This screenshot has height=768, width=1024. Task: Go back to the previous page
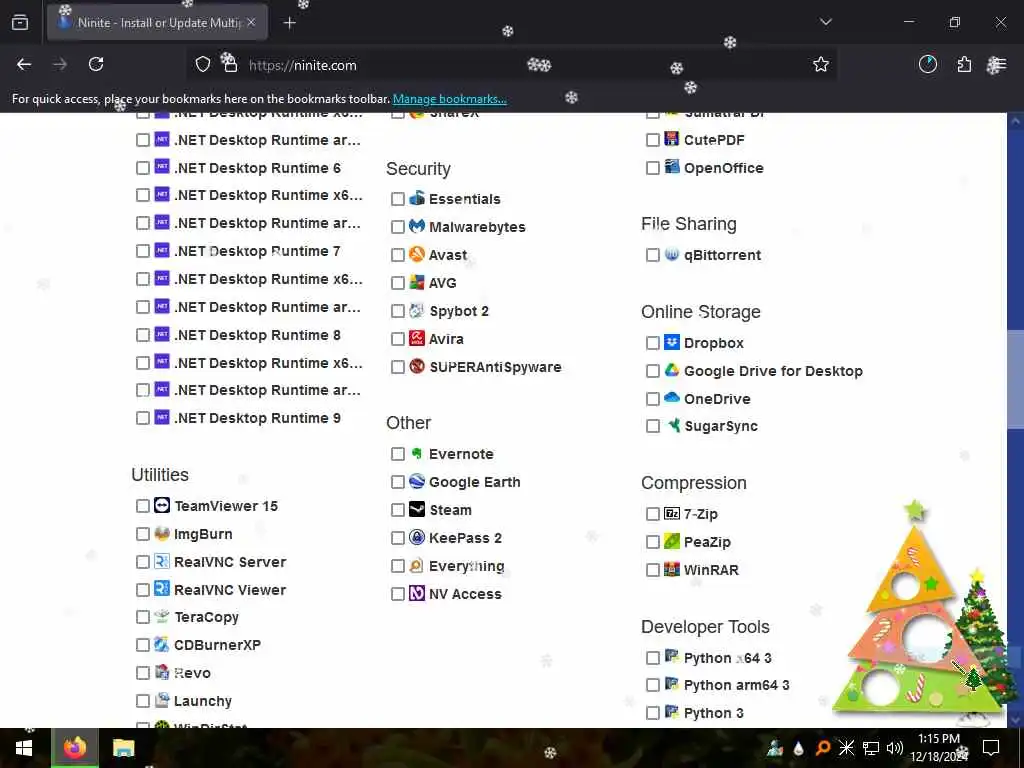point(24,64)
